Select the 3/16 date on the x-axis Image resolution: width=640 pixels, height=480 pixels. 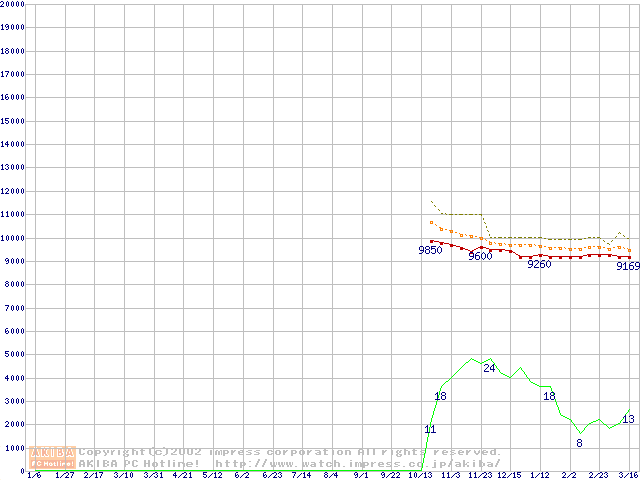628,475
